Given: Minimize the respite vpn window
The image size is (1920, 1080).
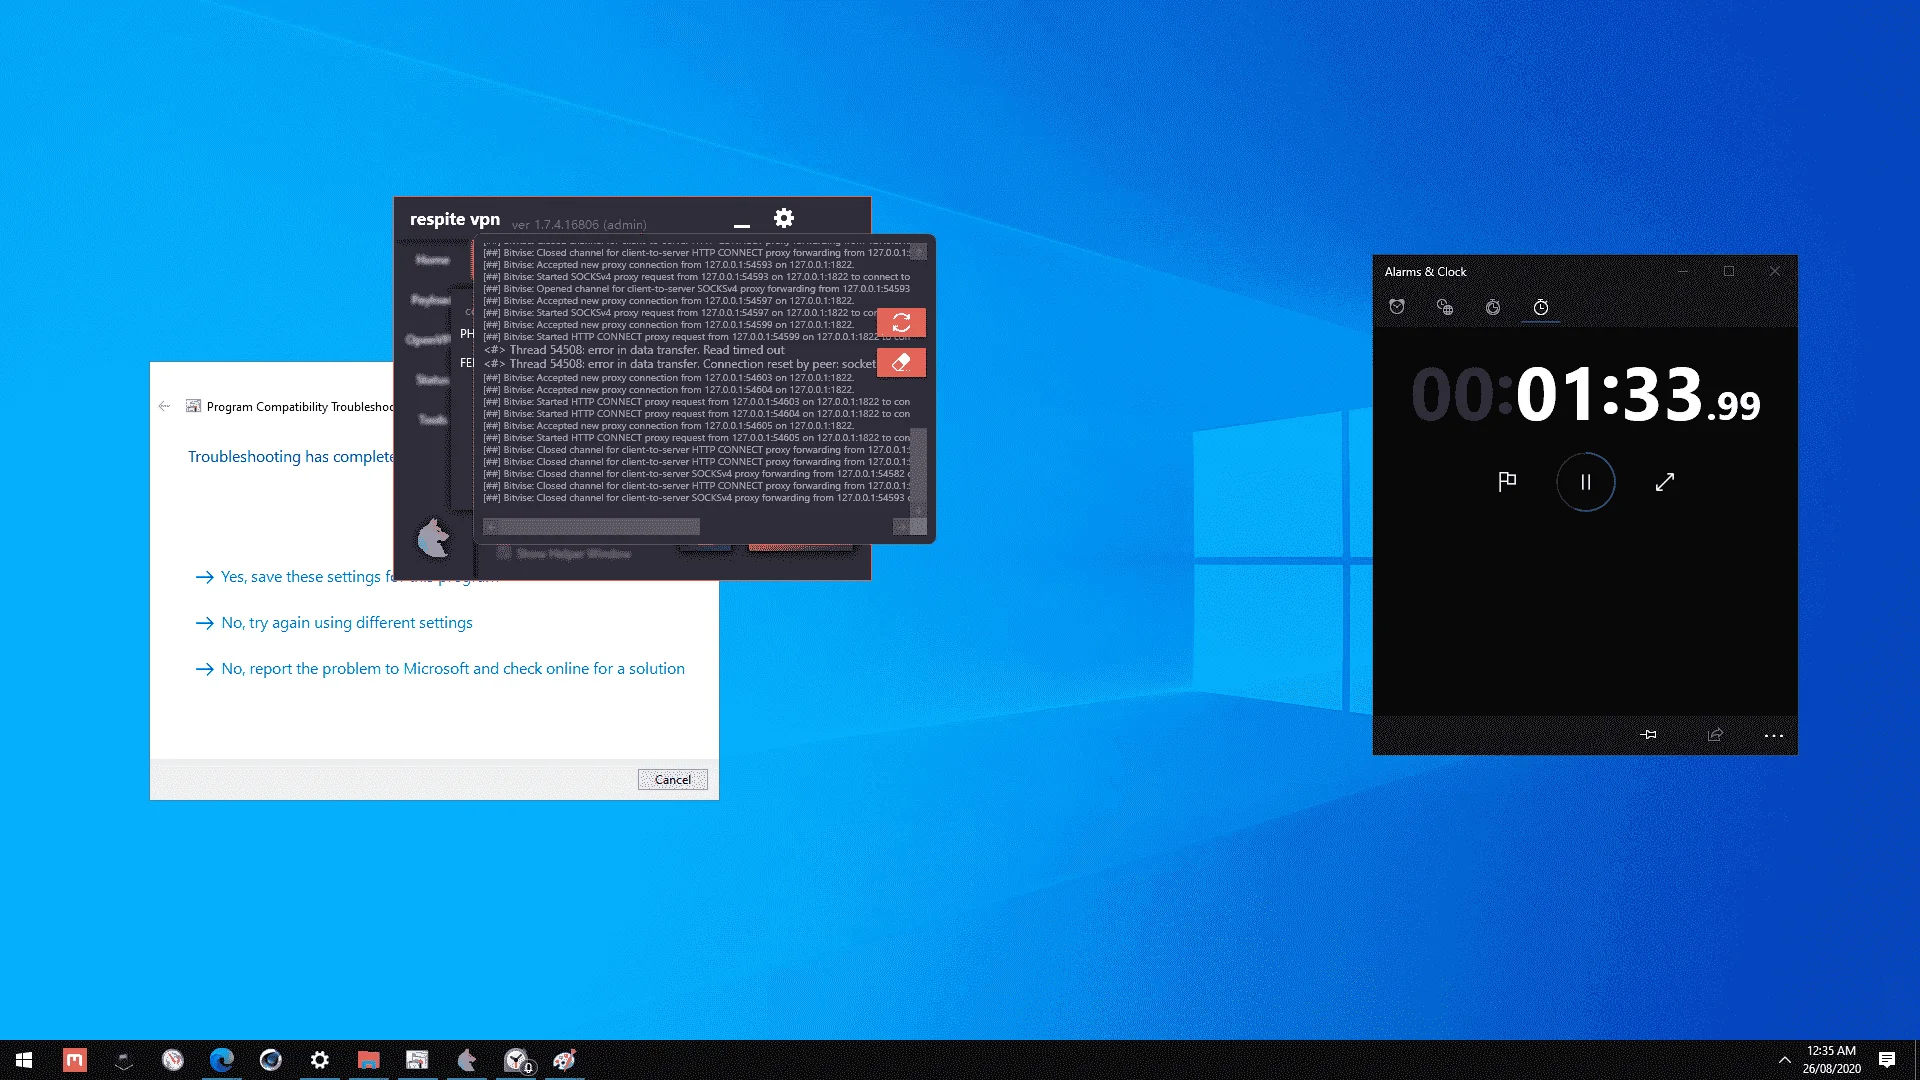Looking at the screenshot, I should [x=742, y=225].
